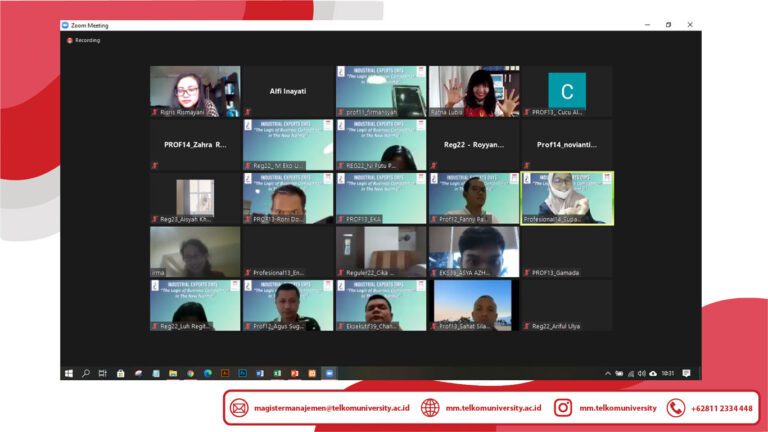Open Google Chrome from the taskbar
This screenshot has height=432, width=768.
[x=190, y=373]
